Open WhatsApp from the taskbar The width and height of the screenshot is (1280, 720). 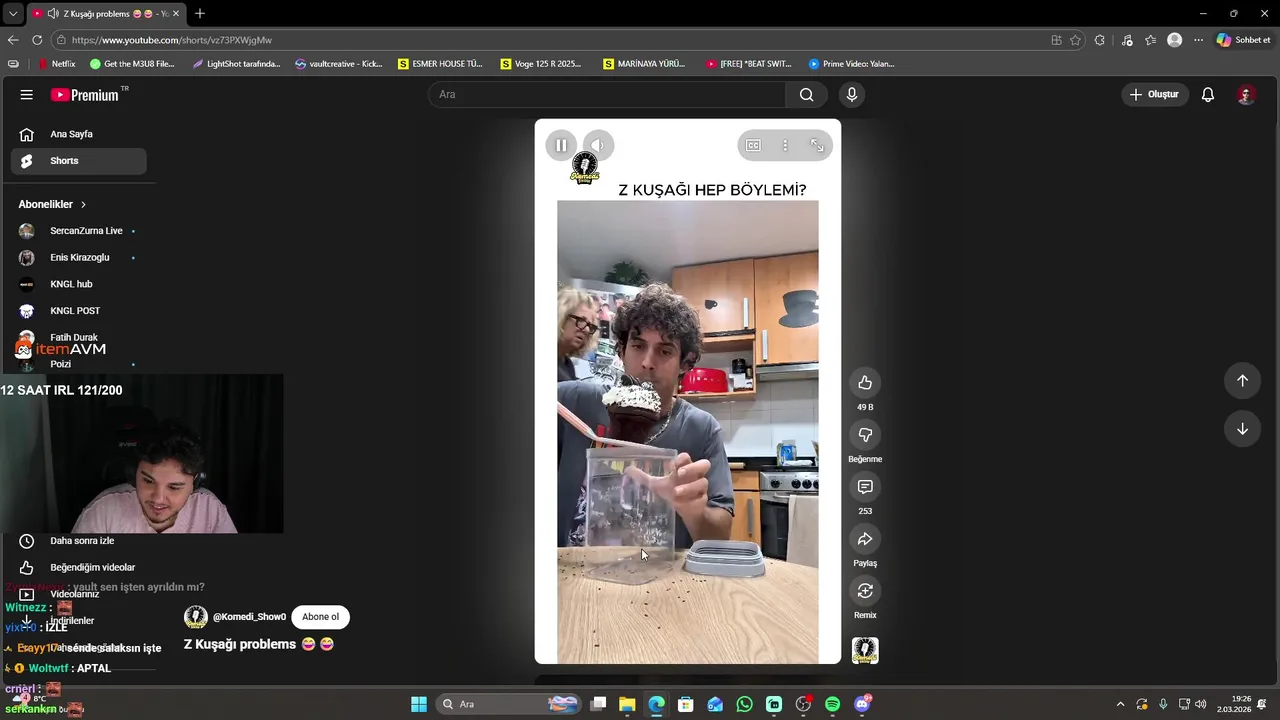click(x=744, y=704)
